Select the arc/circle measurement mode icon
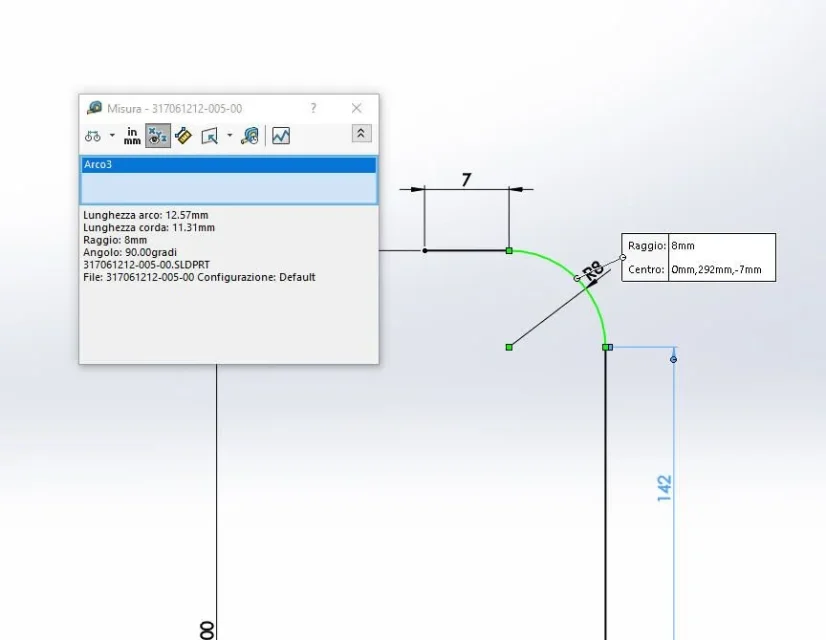Screen dimensions: 826x640 (93, 136)
